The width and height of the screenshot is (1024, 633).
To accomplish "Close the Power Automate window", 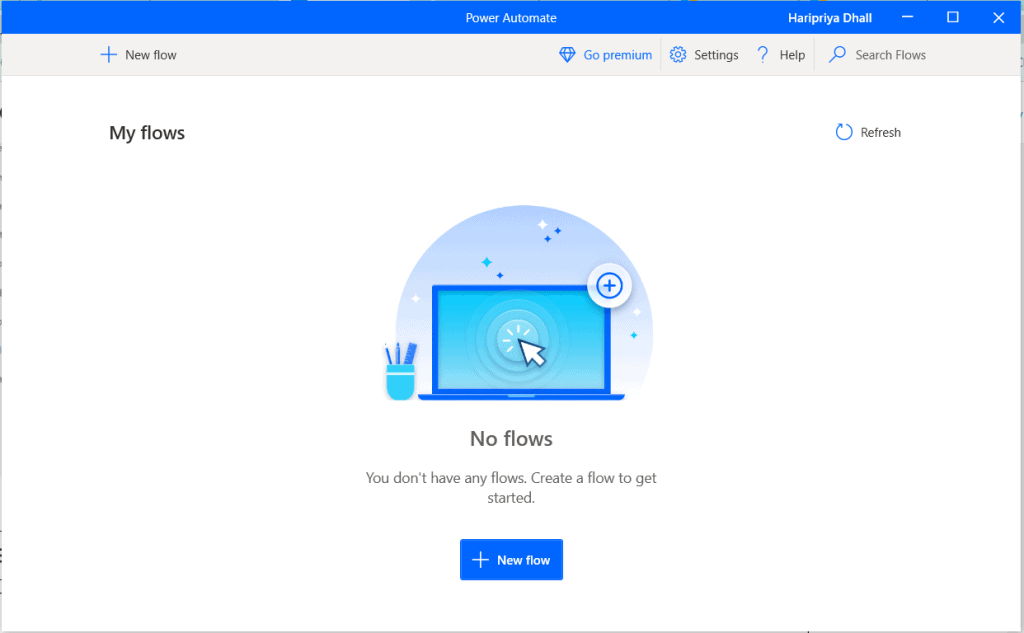I will click(x=999, y=18).
